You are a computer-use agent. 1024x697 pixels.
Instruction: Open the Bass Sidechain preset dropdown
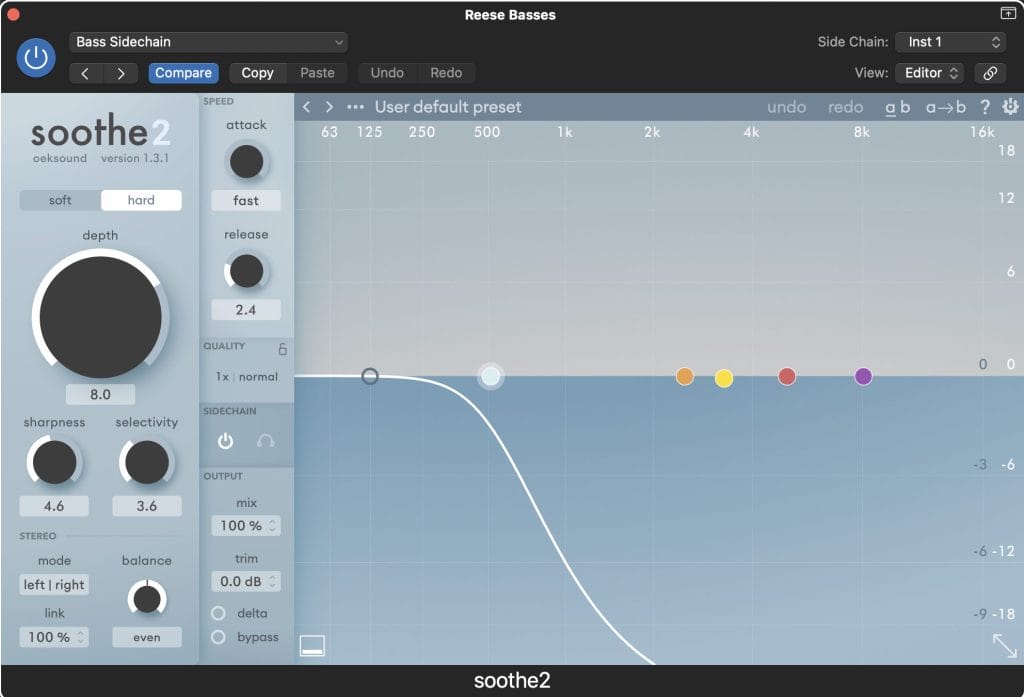(208, 42)
